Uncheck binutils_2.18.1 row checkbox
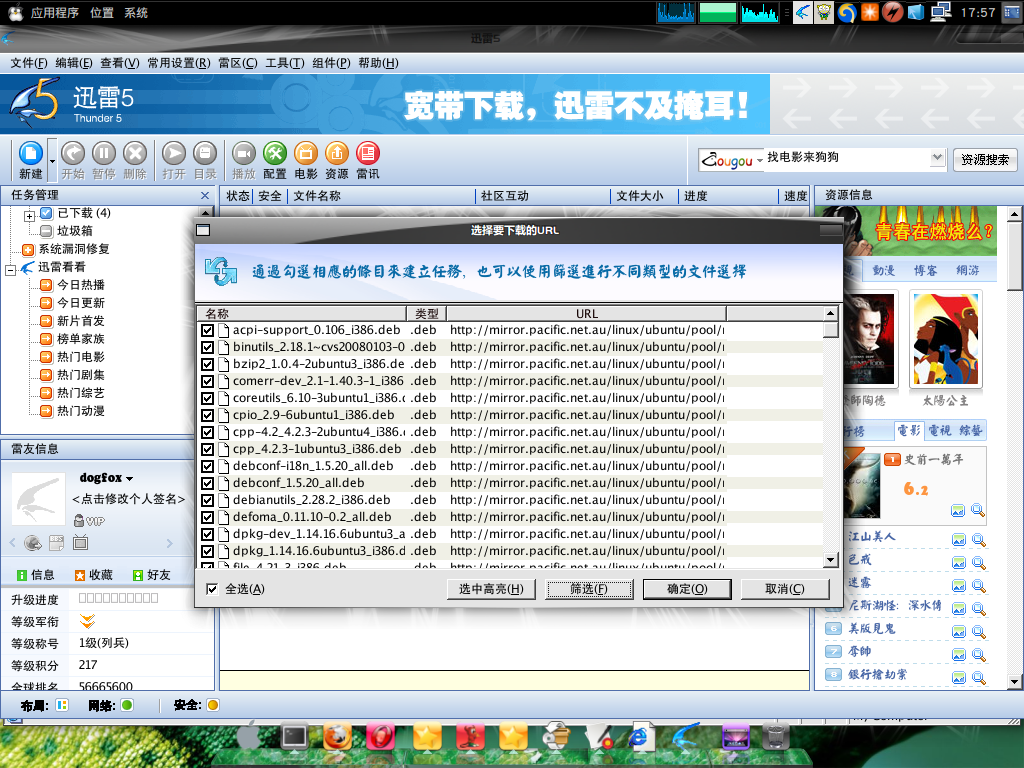The width and height of the screenshot is (1024, 768). coord(208,347)
